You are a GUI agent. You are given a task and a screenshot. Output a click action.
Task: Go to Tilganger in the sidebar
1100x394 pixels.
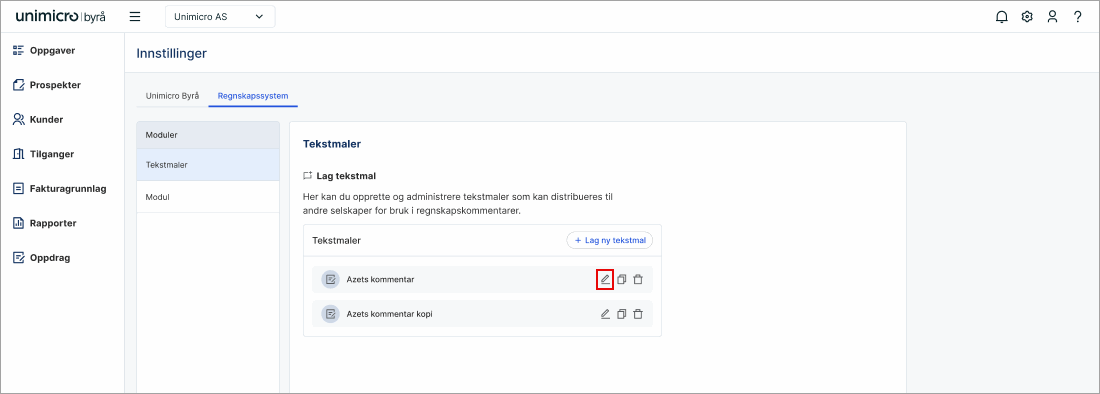coord(52,154)
